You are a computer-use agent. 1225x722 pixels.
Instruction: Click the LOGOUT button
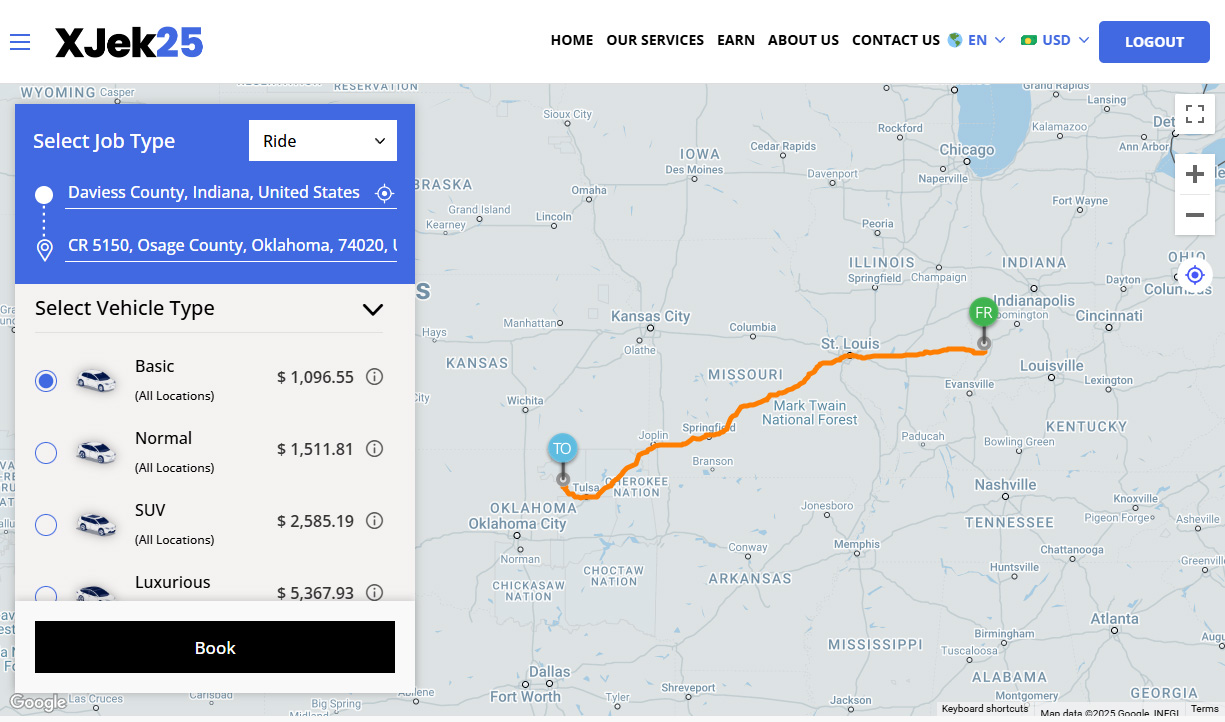pos(1154,42)
